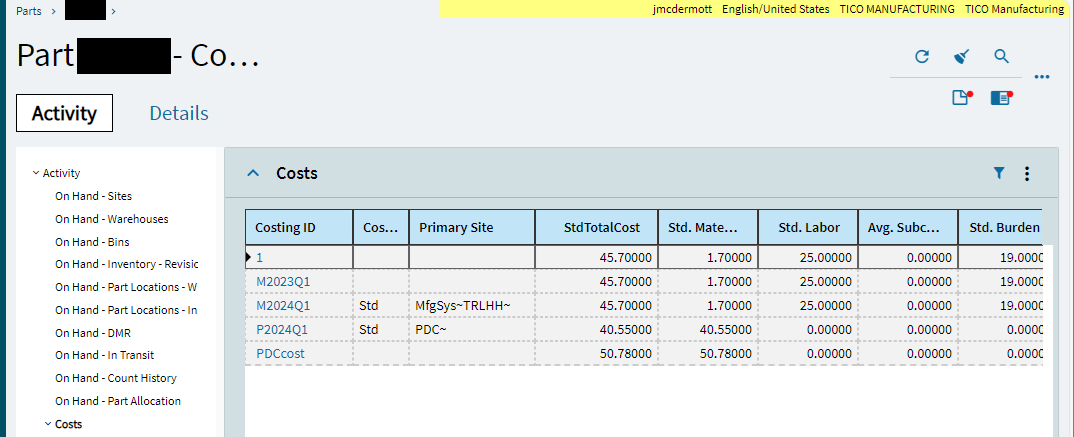Click PDC~ primary site cell
This screenshot has height=437, width=1074.
click(x=471, y=329)
